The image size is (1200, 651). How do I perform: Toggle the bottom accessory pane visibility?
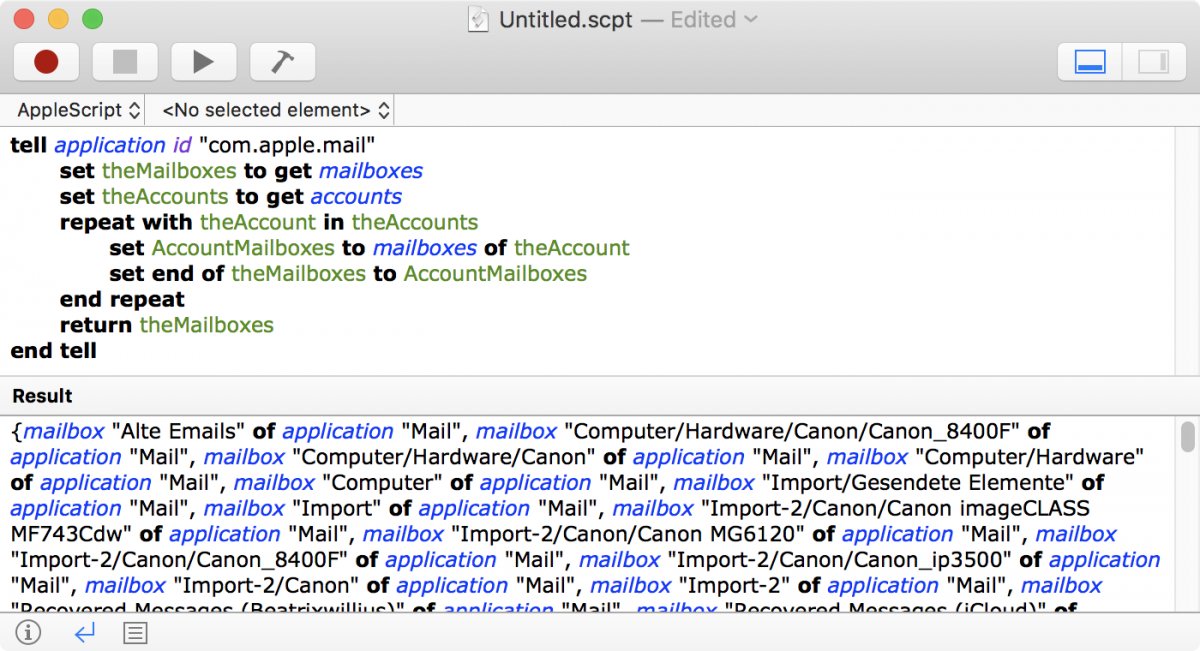(1089, 61)
